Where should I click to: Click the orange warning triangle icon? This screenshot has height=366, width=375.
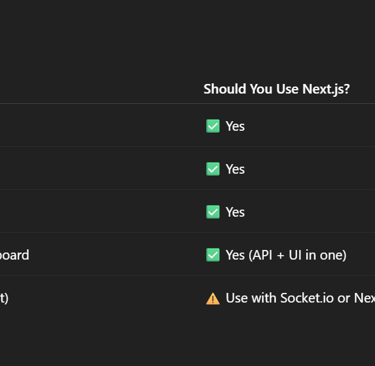tap(213, 299)
